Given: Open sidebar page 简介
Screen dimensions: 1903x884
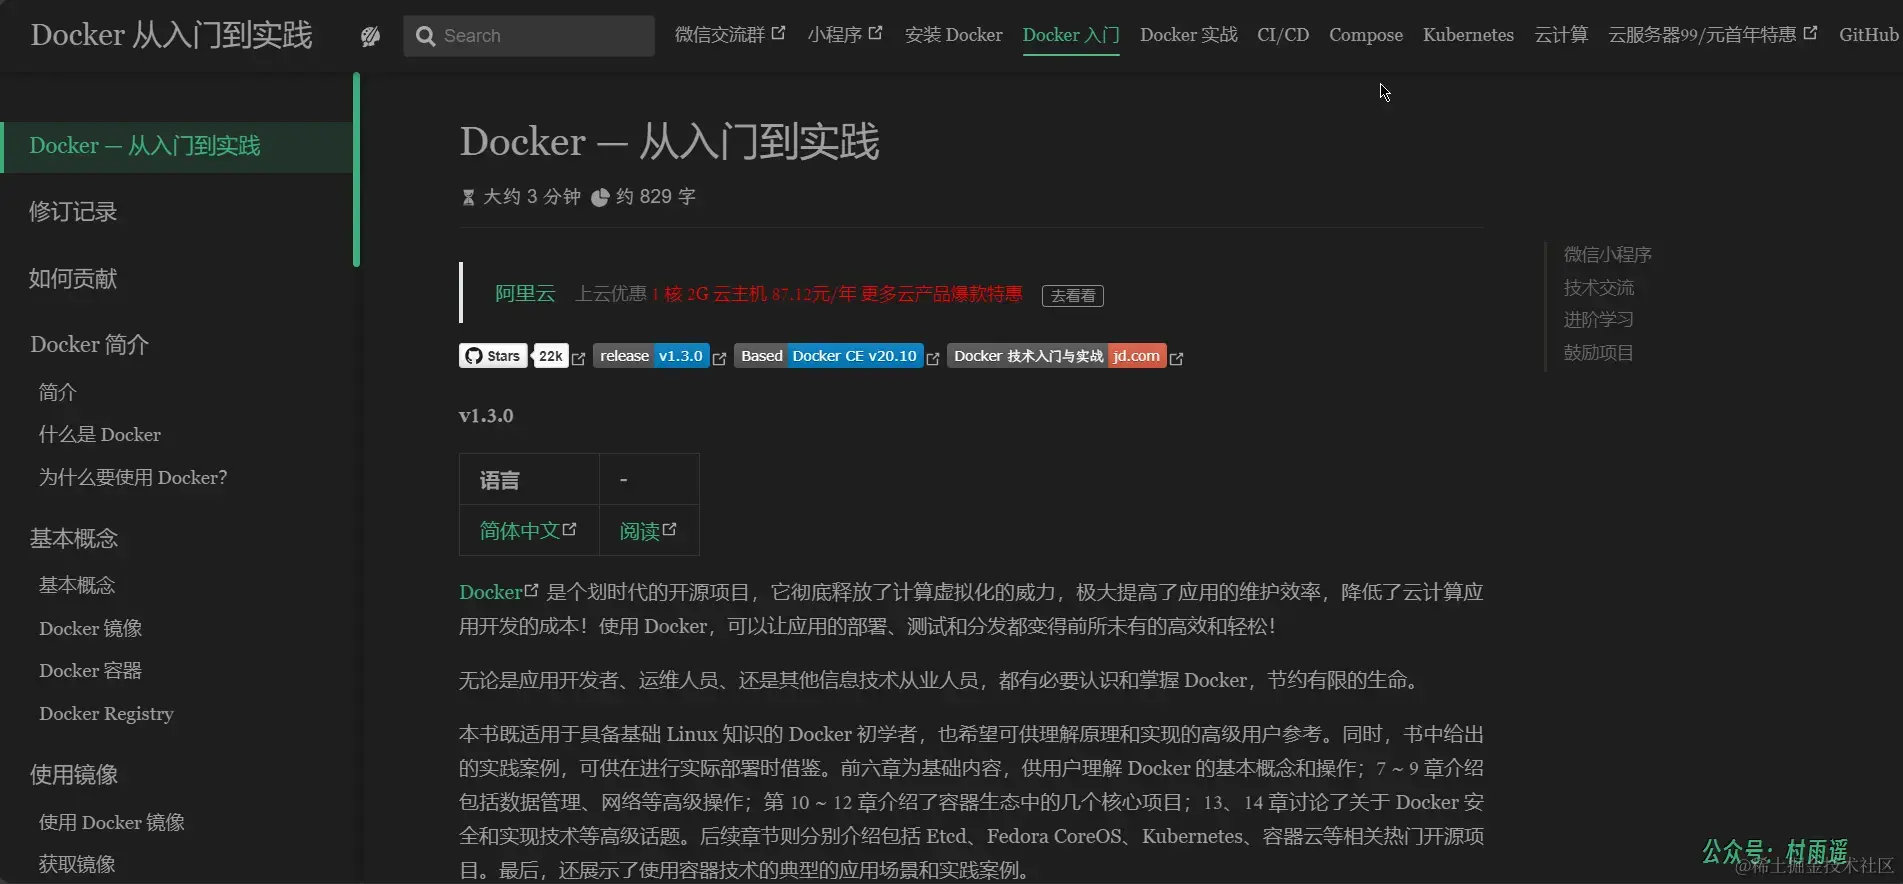Looking at the screenshot, I should pos(57,392).
